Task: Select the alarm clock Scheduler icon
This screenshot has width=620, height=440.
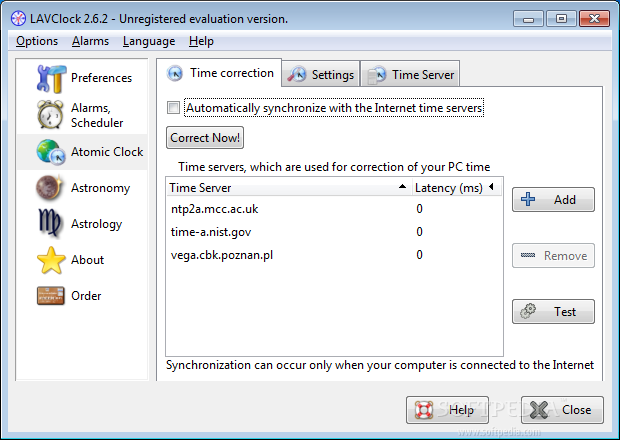Action: [x=50, y=115]
